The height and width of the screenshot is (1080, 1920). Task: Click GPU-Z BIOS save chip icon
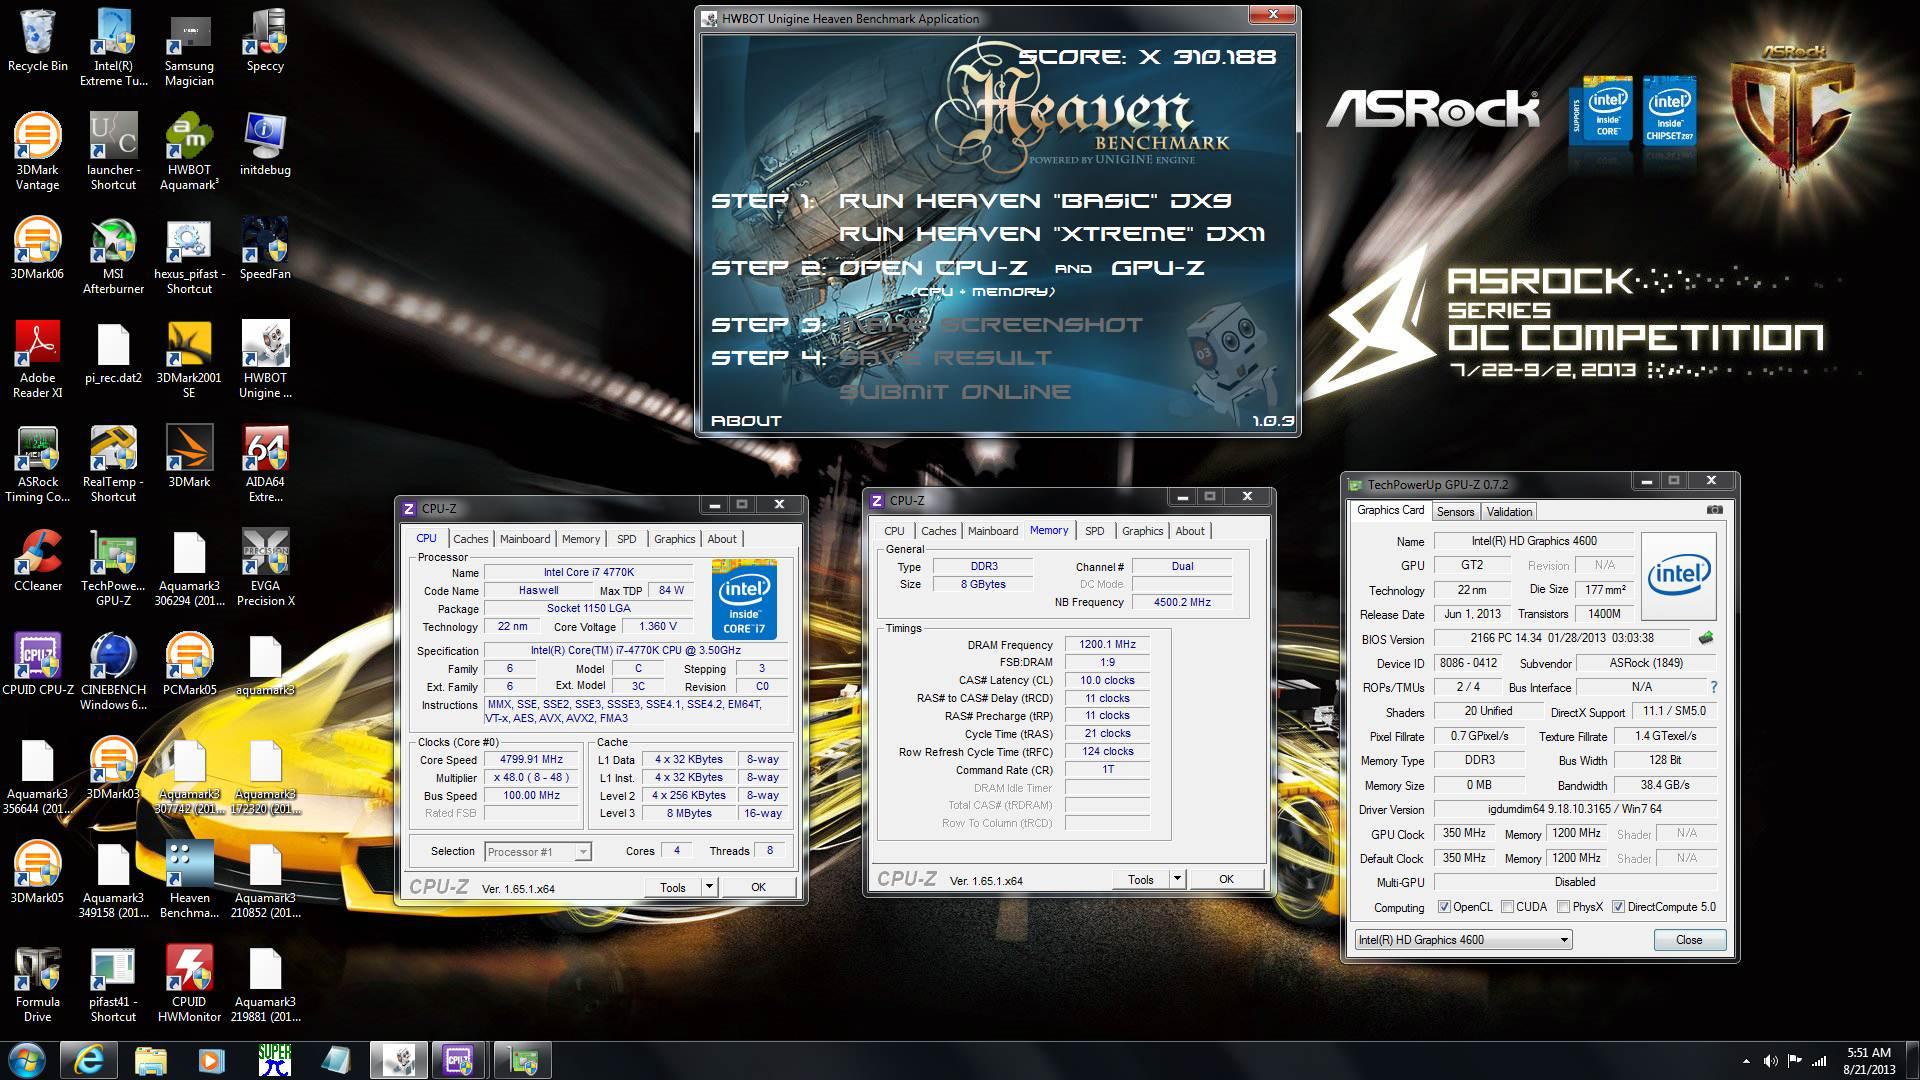tap(1706, 637)
